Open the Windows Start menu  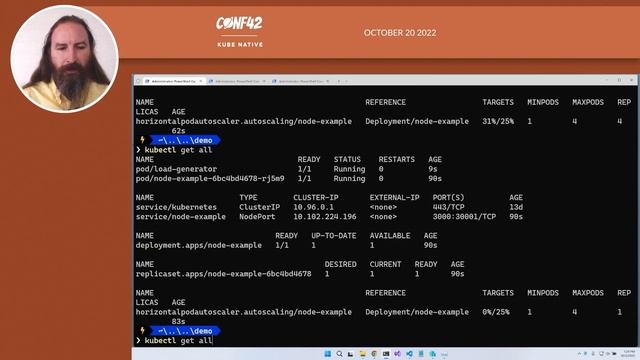328,354
